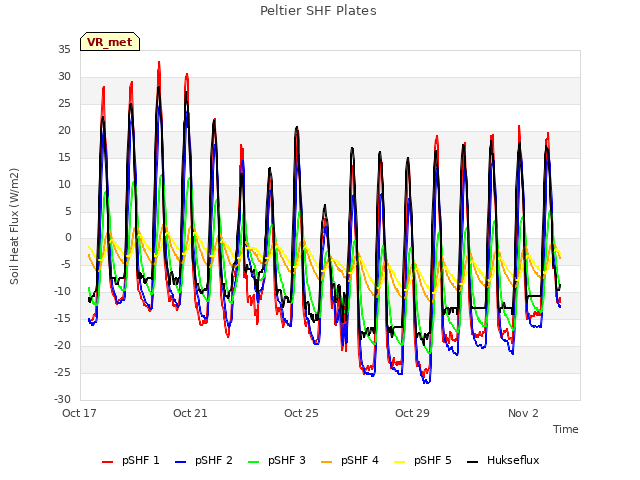Toggle the pSHF 4 legend label

[360, 460]
